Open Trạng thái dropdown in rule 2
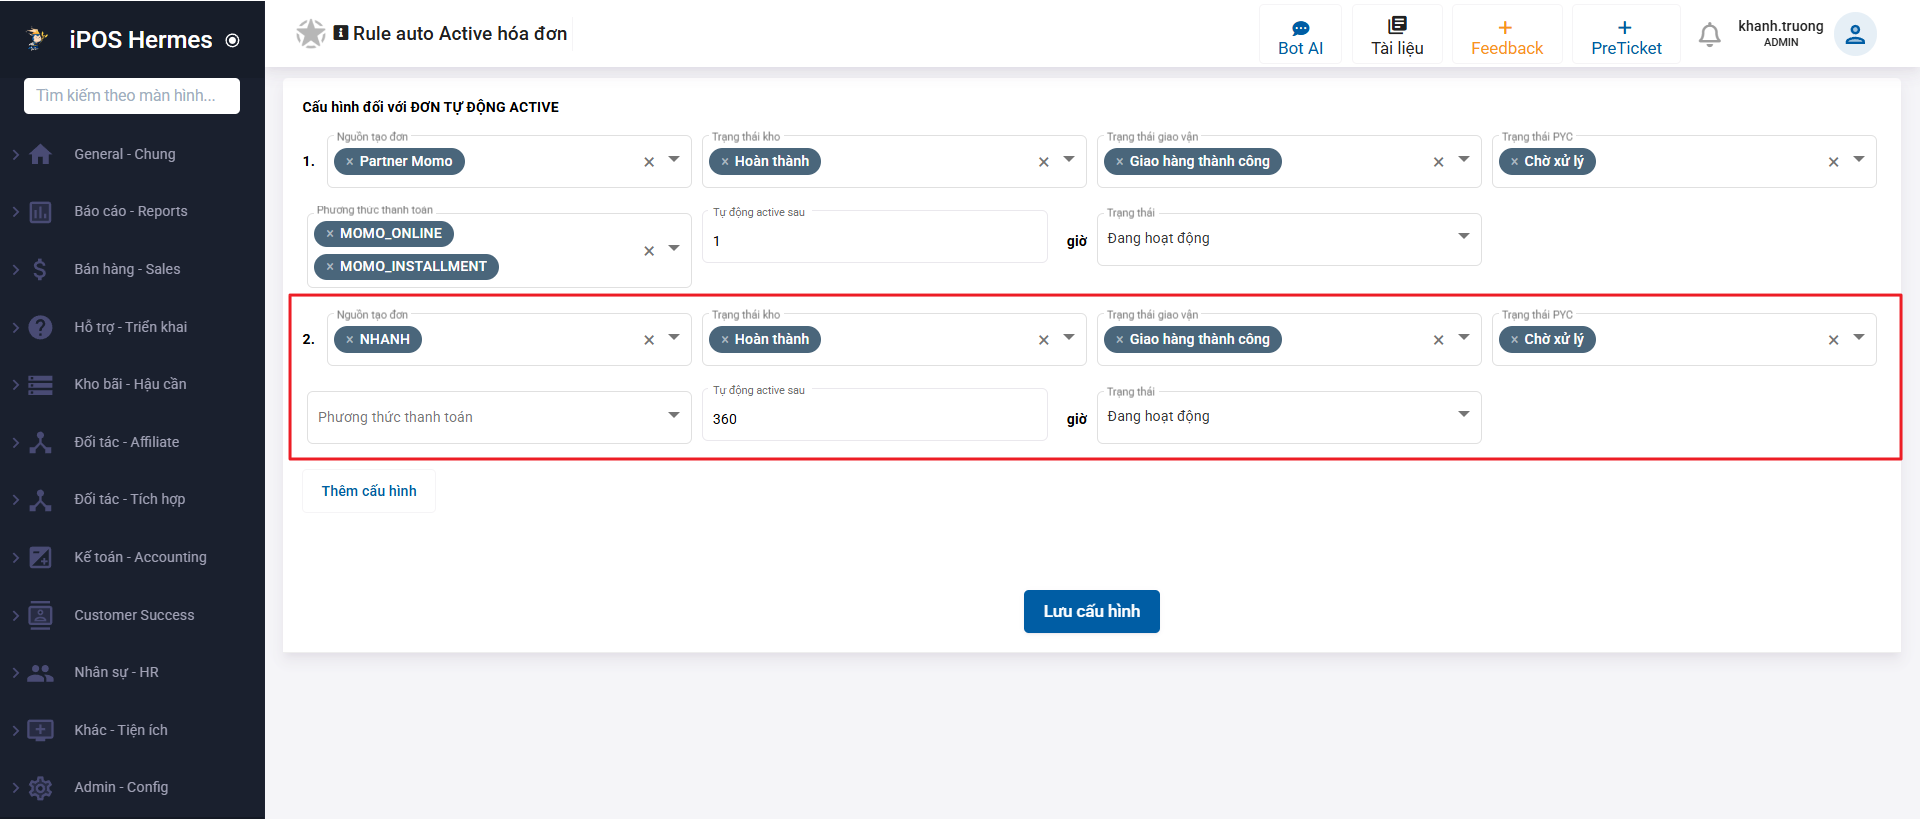The image size is (1920, 819). tap(1289, 416)
